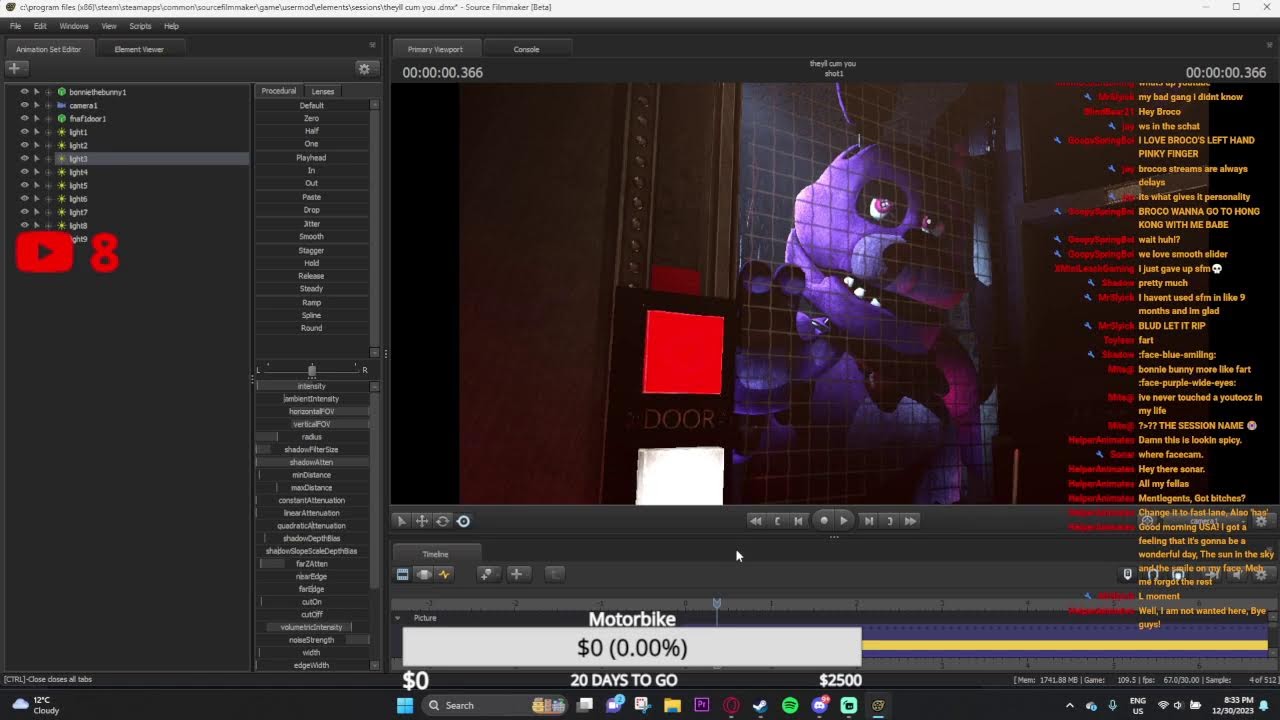This screenshot has width=1280, height=720.
Task: Open the timeline settings gear at far right
Action: (x=1261, y=574)
